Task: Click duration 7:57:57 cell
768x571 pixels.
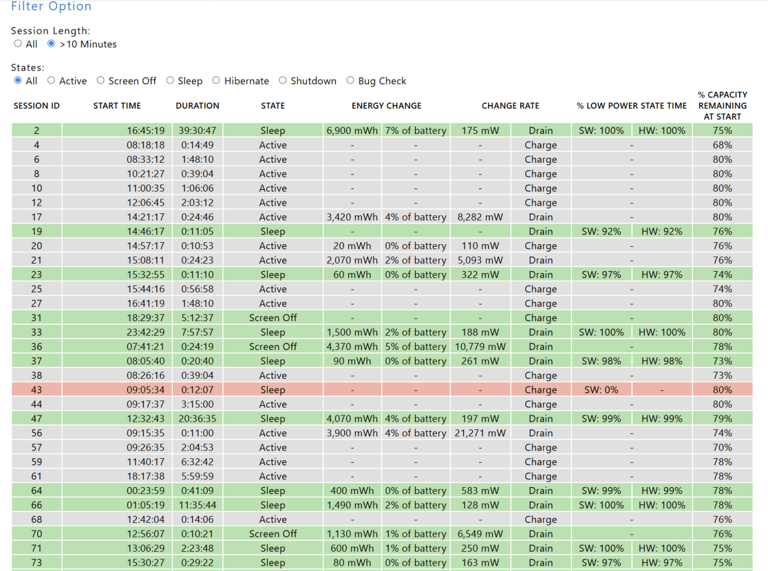Action: coord(198,332)
